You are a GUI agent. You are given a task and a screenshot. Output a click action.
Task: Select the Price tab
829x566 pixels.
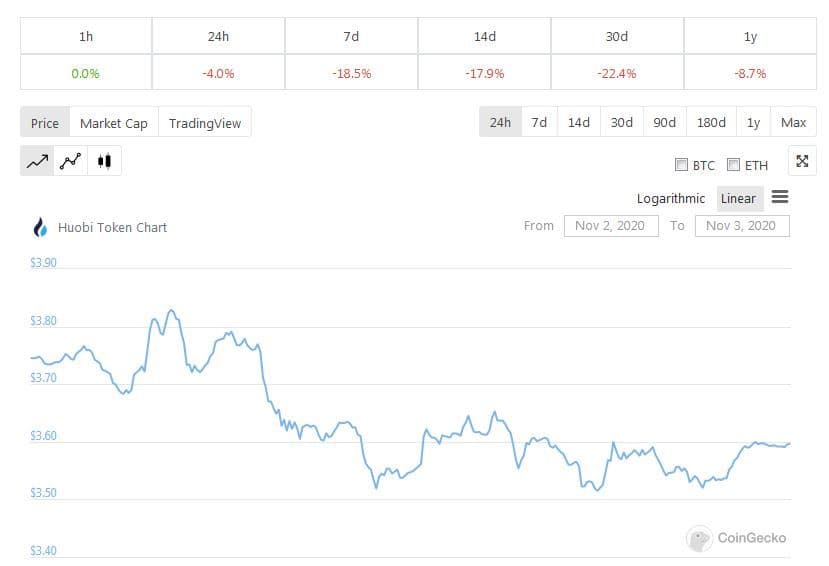point(45,123)
